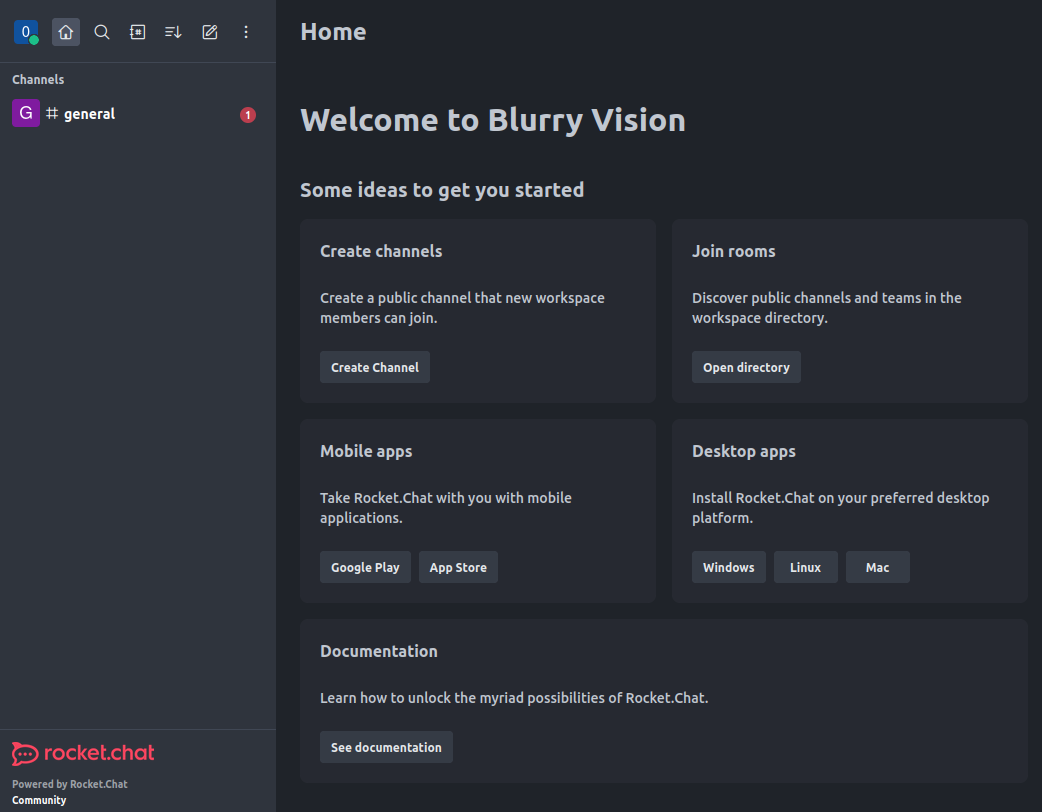Click the purple G channel avatar
Image resolution: width=1042 pixels, height=812 pixels.
26,114
